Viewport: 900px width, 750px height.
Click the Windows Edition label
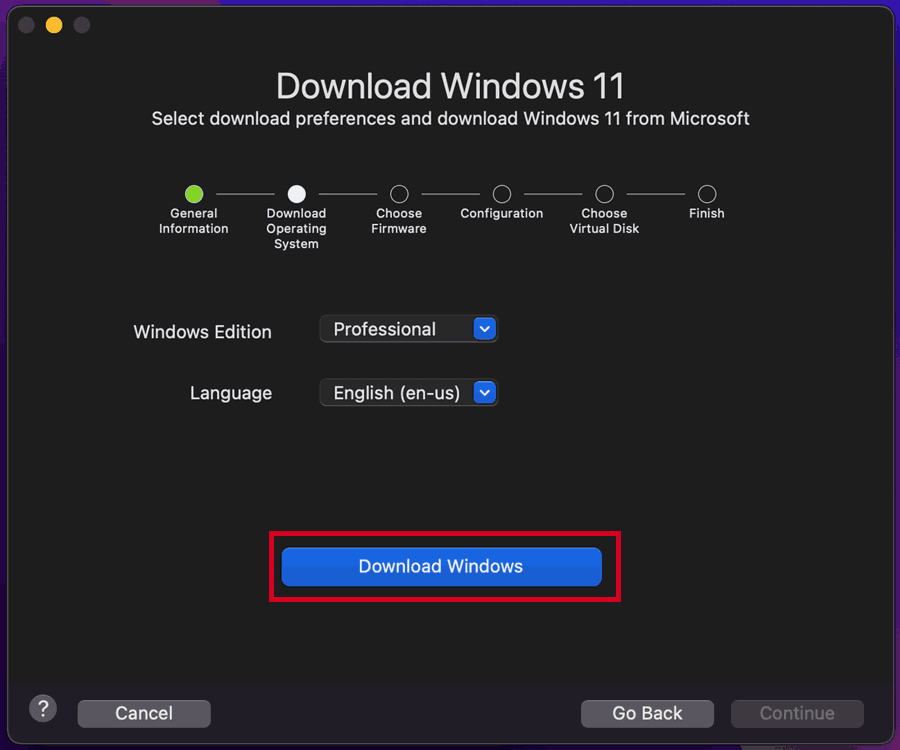pyautogui.click(x=203, y=332)
